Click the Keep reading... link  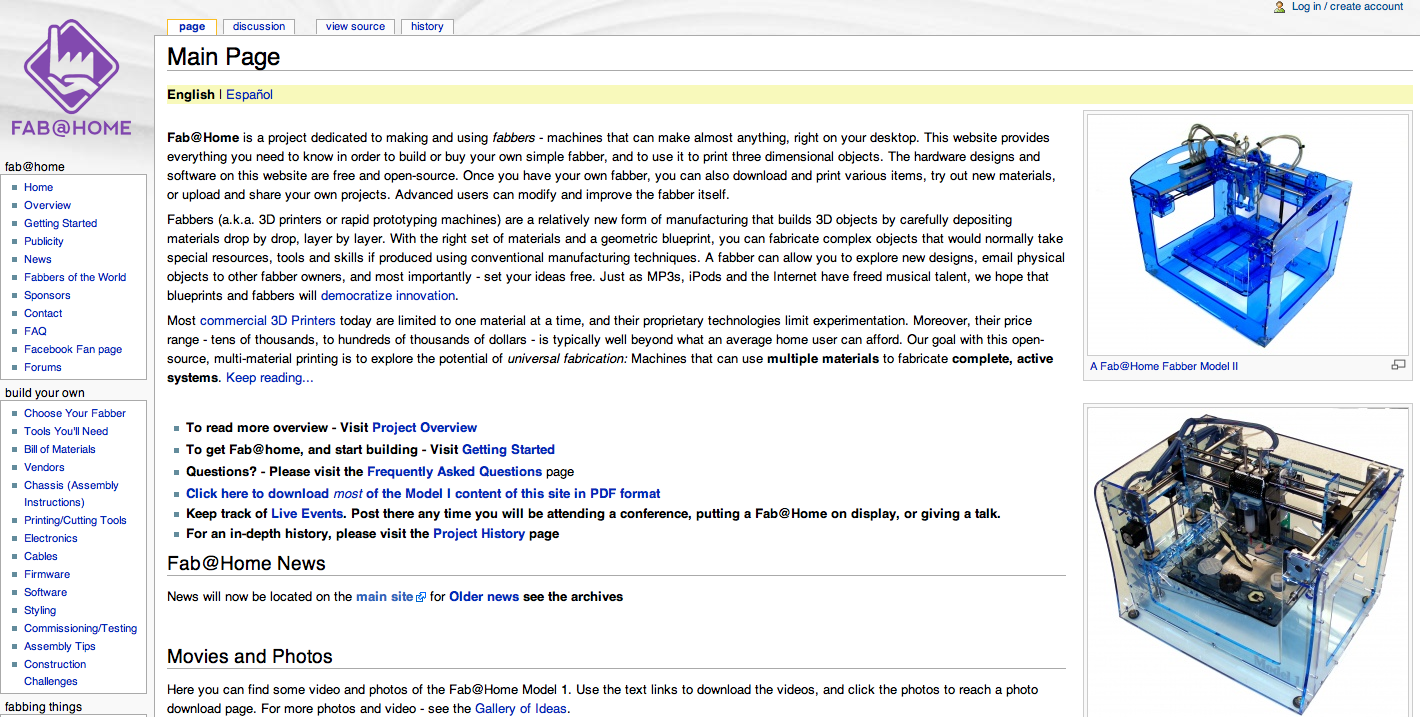pyautogui.click(x=270, y=378)
